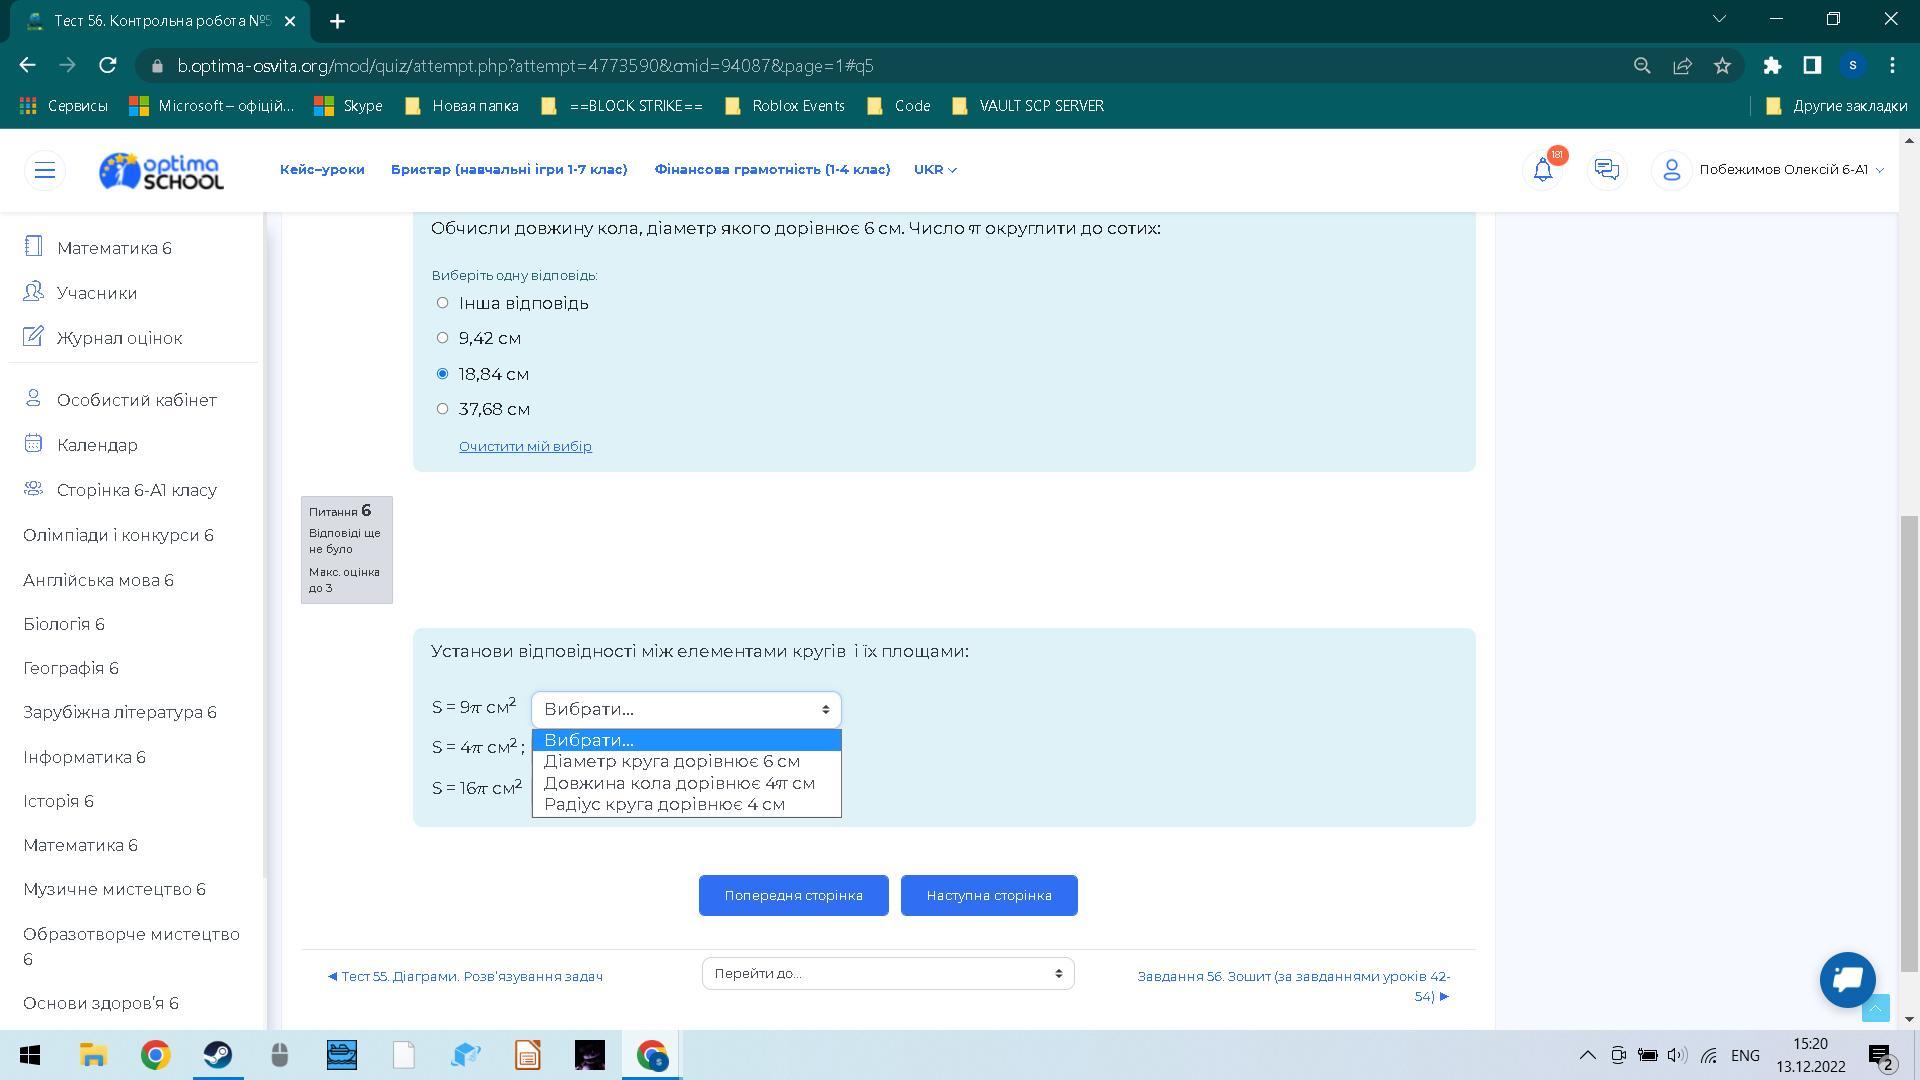This screenshot has width=1920, height=1080.
Task: Select the 9,42 см answer
Action: click(442, 338)
